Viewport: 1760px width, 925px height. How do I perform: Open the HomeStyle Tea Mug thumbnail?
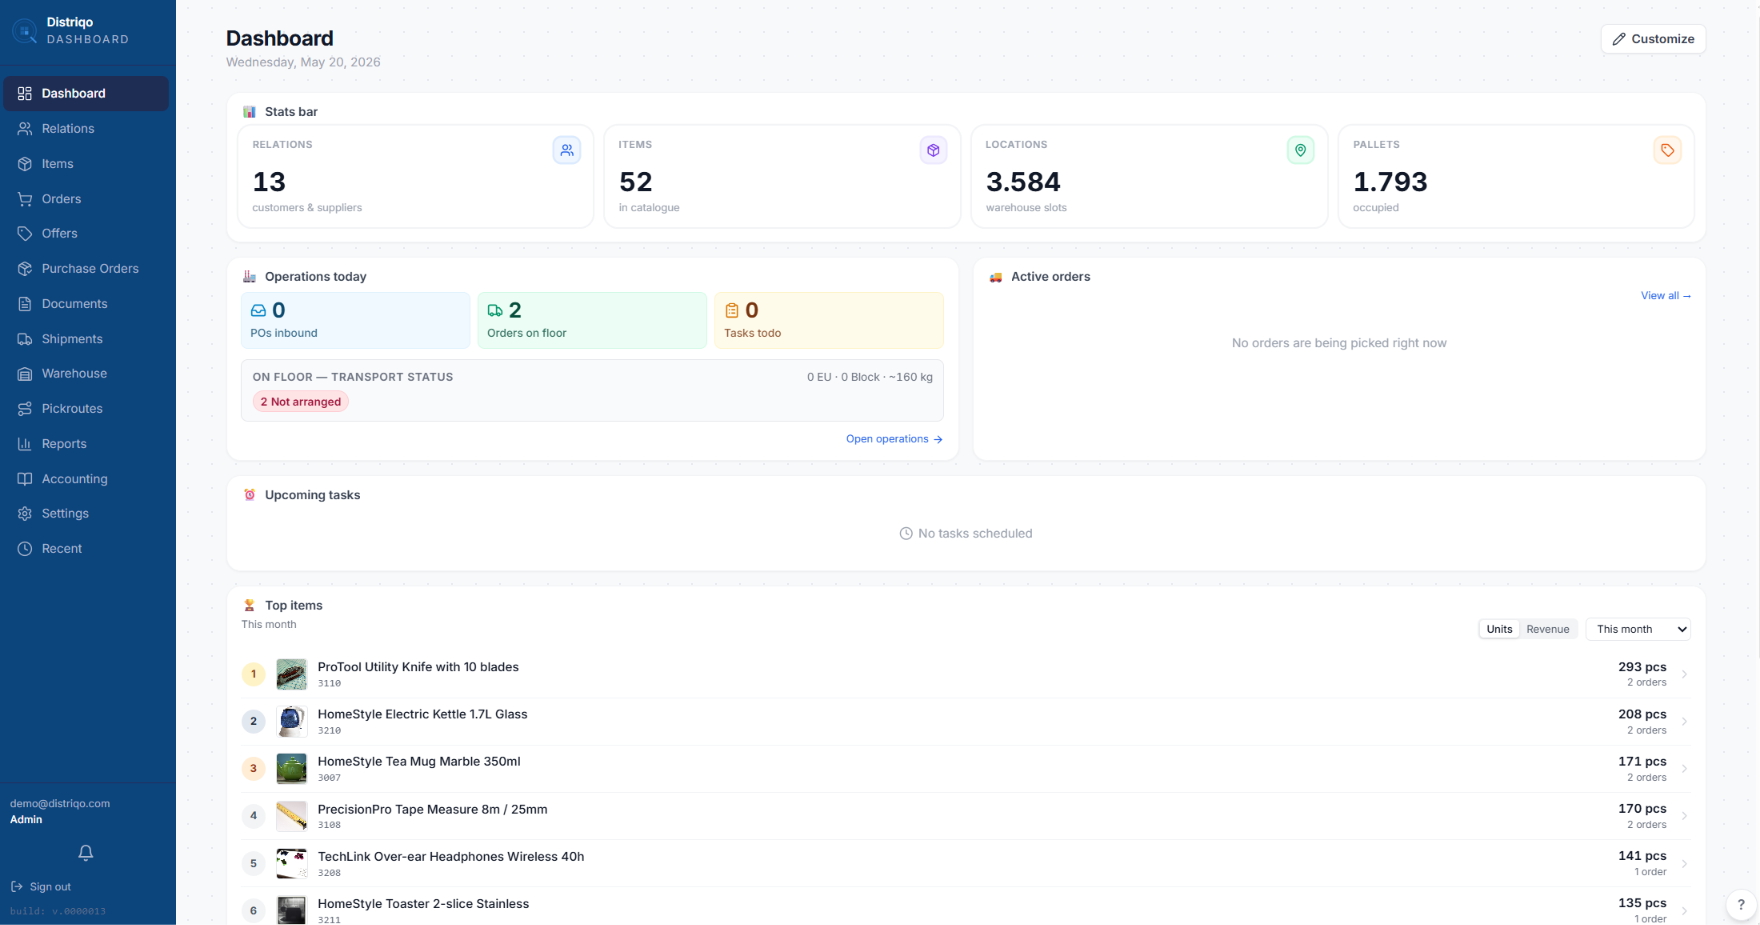(x=292, y=769)
